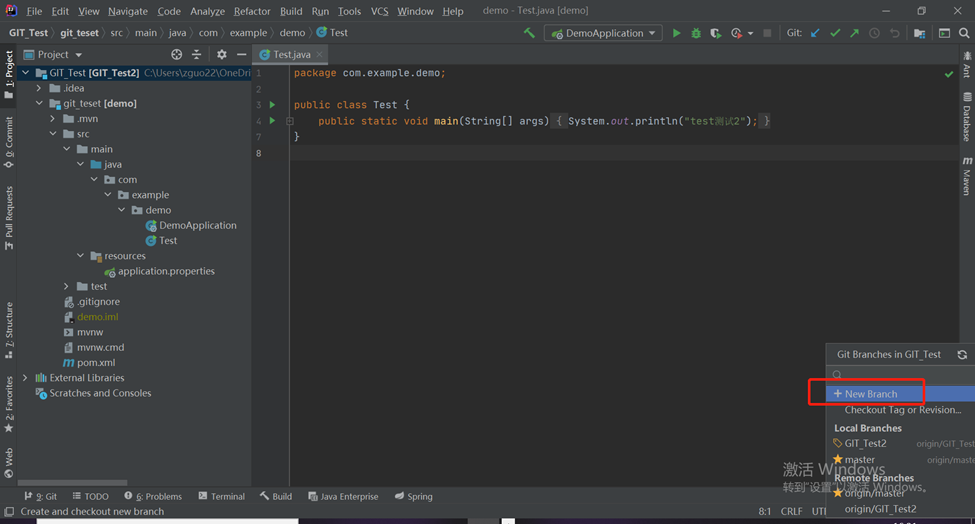Refresh the Git Branches popup
Viewport: 975px width, 524px height.
tap(962, 355)
